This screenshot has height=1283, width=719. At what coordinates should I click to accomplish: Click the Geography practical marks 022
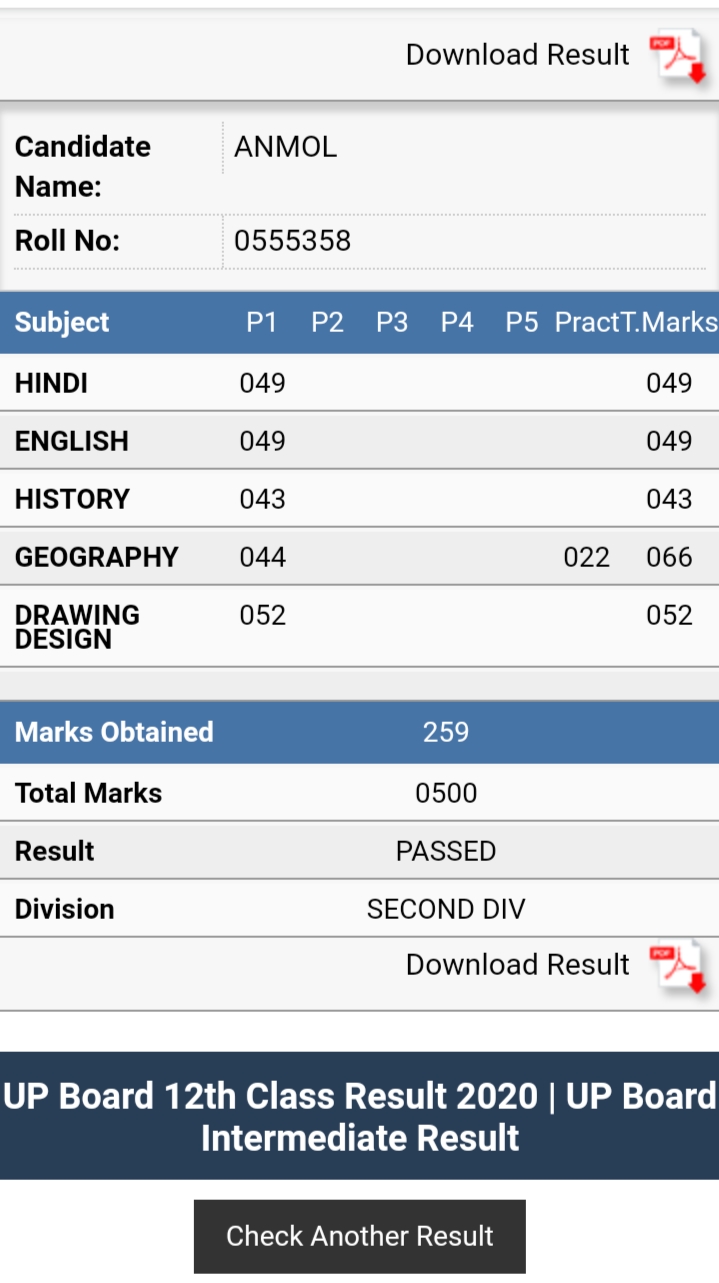(587, 557)
